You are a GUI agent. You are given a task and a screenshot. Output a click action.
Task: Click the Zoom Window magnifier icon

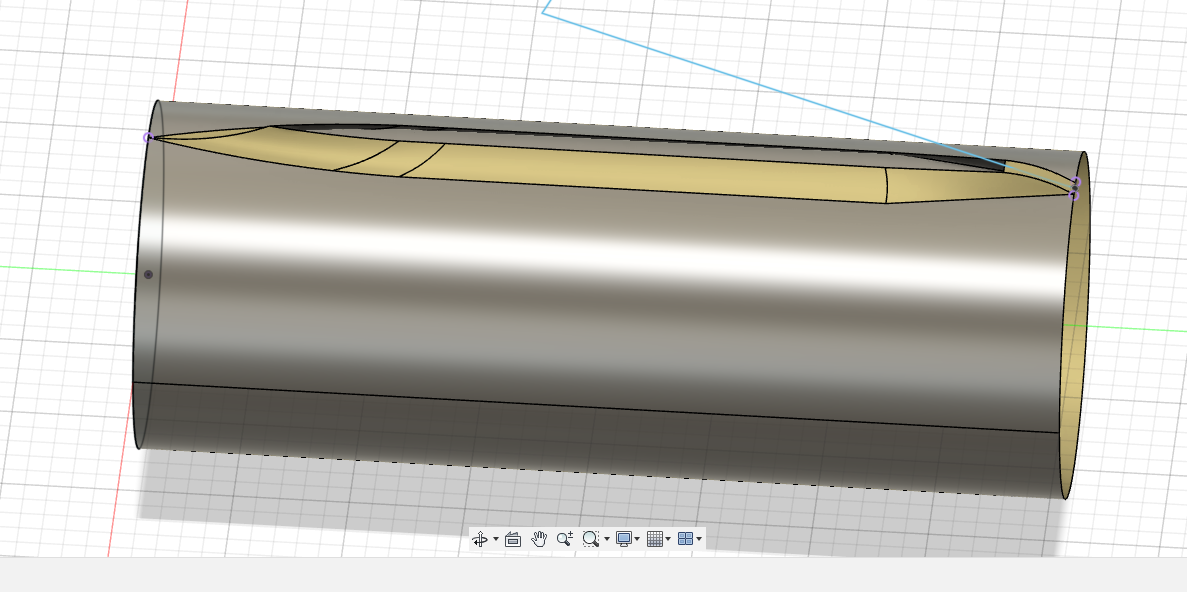point(590,539)
